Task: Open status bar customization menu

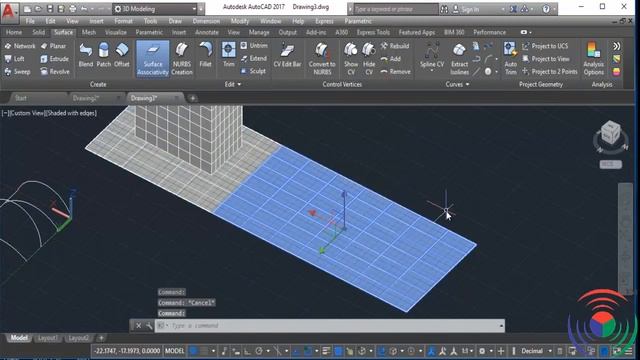Action: [x=629, y=351]
